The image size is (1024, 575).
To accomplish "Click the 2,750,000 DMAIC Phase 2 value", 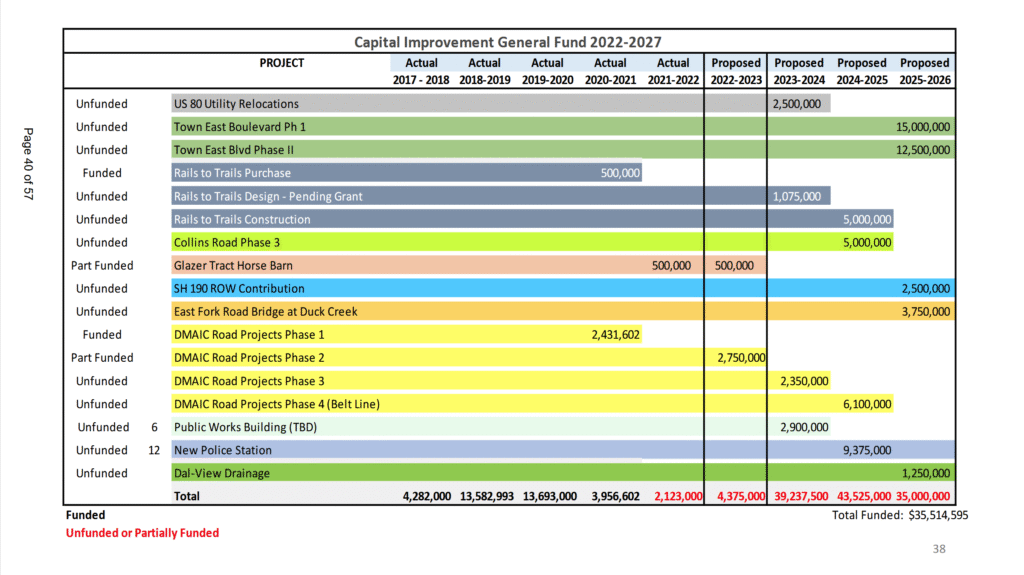I will coord(741,357).
